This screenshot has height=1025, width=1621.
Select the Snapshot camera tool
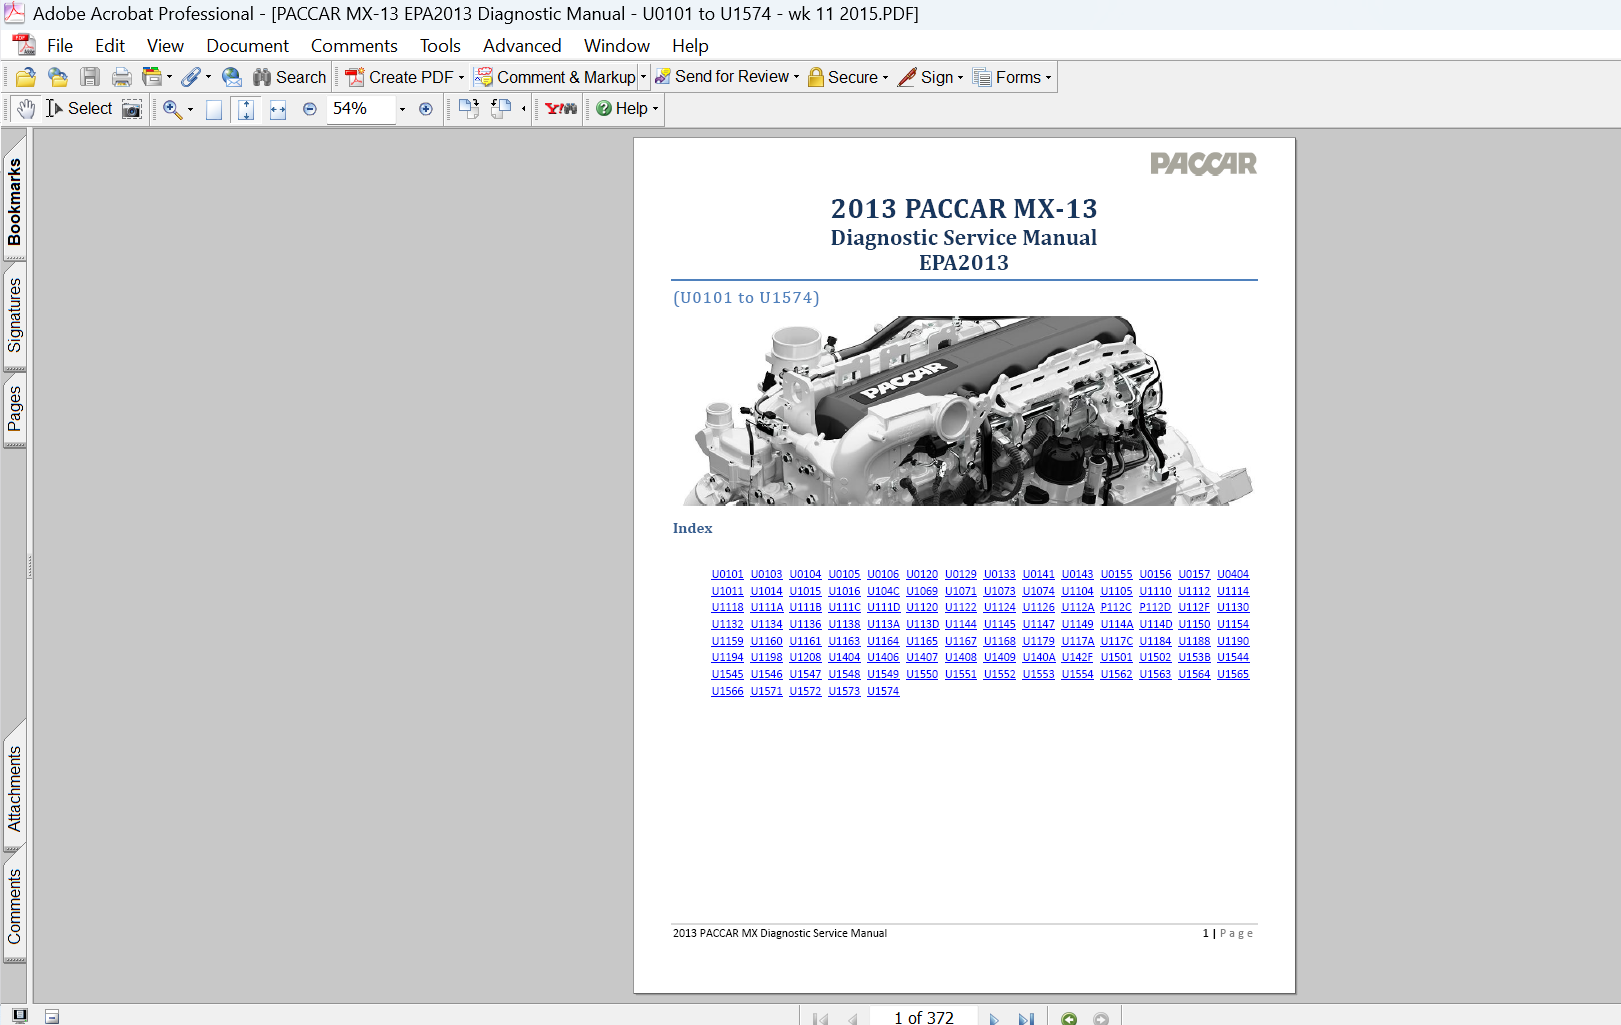coord(132,108)
